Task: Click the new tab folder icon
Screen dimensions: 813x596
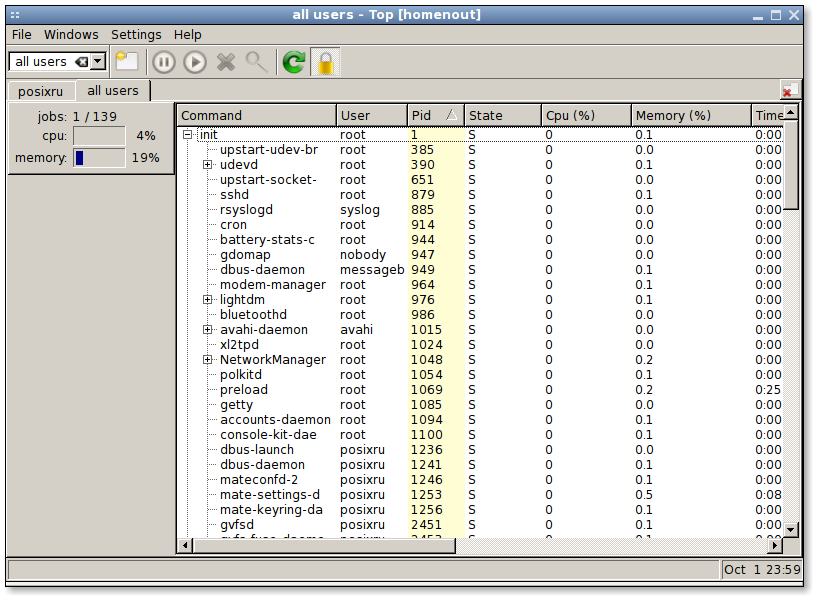Action: [x=127, y=62]
